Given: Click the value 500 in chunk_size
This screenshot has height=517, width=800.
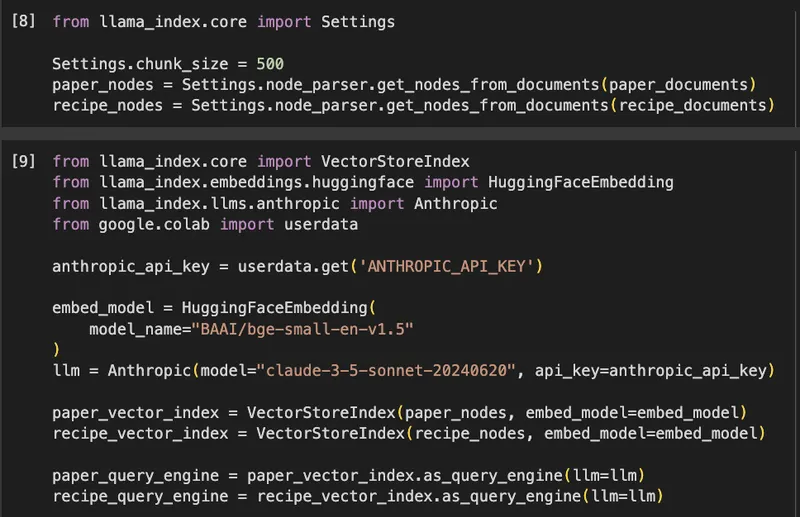Looking at the screenshot, I should pyautogui.click(x=270, y=64).
